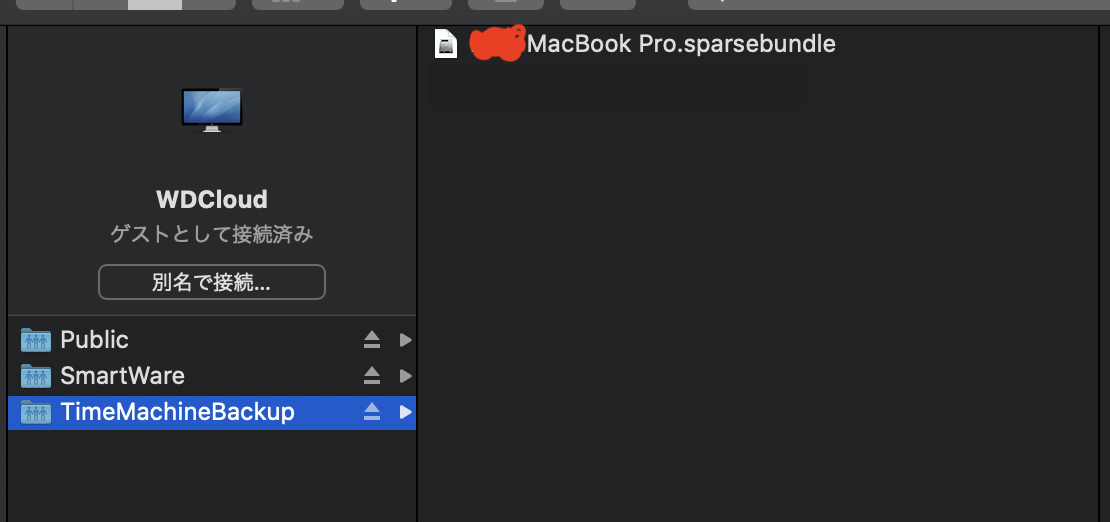Click the SmartWare shared folder icon

click(36, 376)
